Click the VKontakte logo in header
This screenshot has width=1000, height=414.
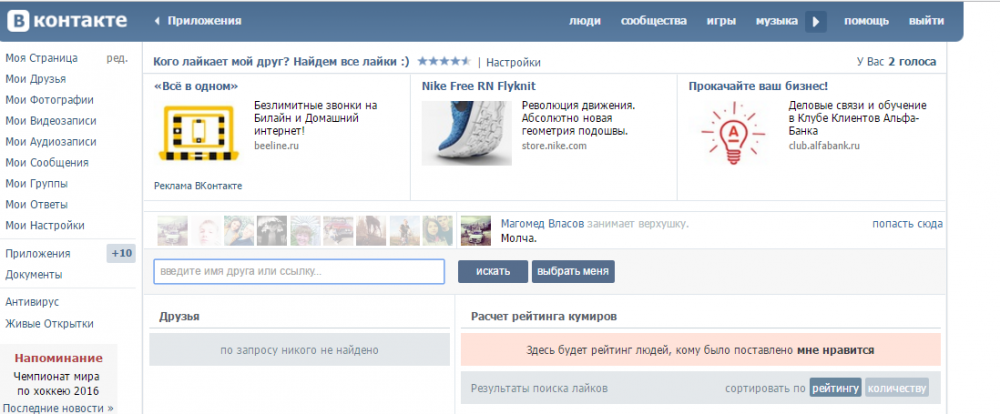point(65,20)
